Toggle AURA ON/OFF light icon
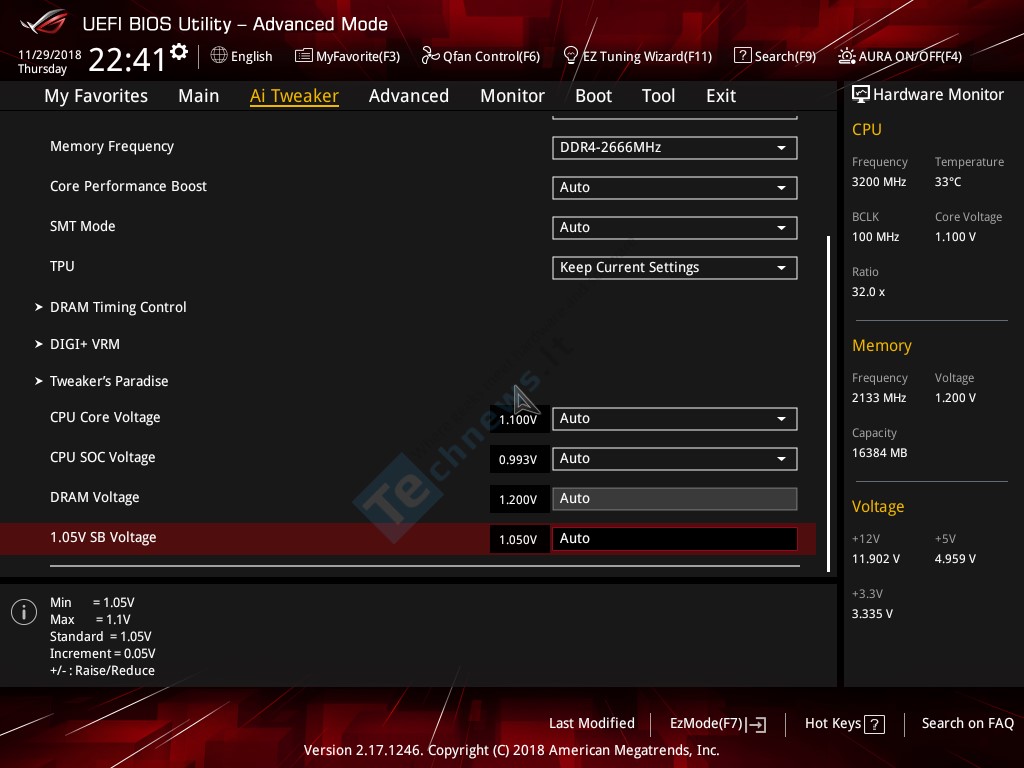 (846, 56)
